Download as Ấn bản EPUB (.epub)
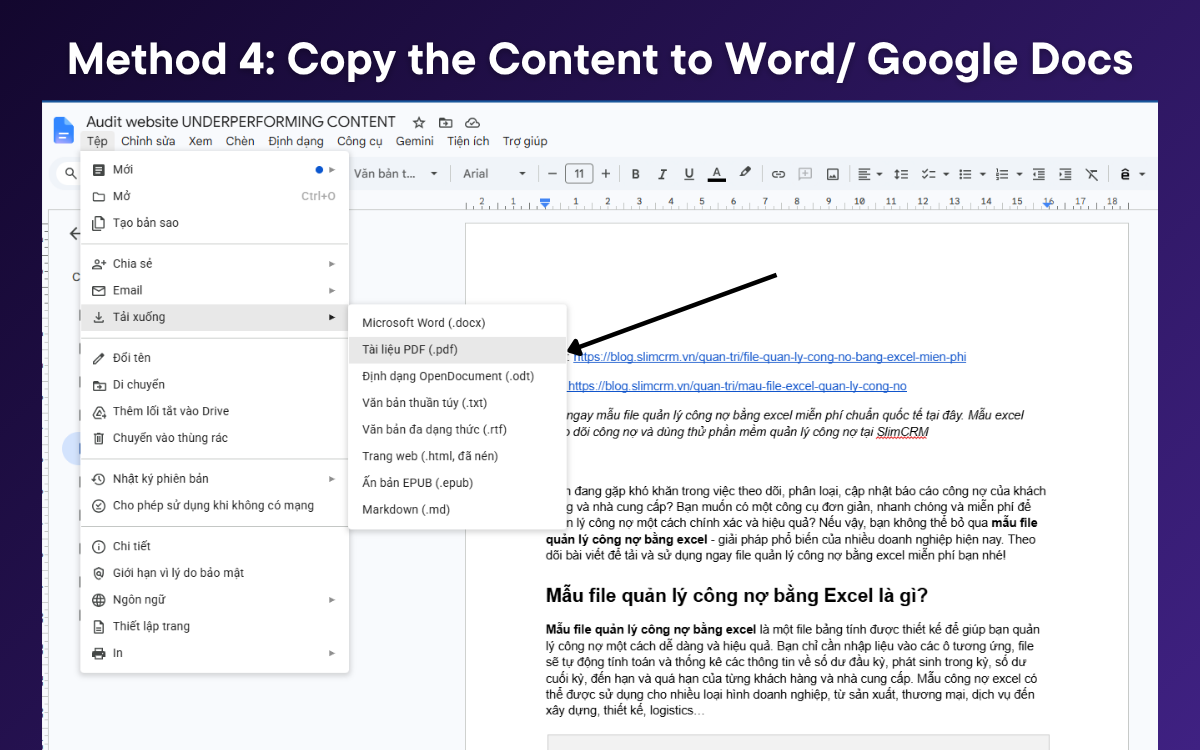The width and height of the screenshot is (1200, 750). click(x=457, y=483)
